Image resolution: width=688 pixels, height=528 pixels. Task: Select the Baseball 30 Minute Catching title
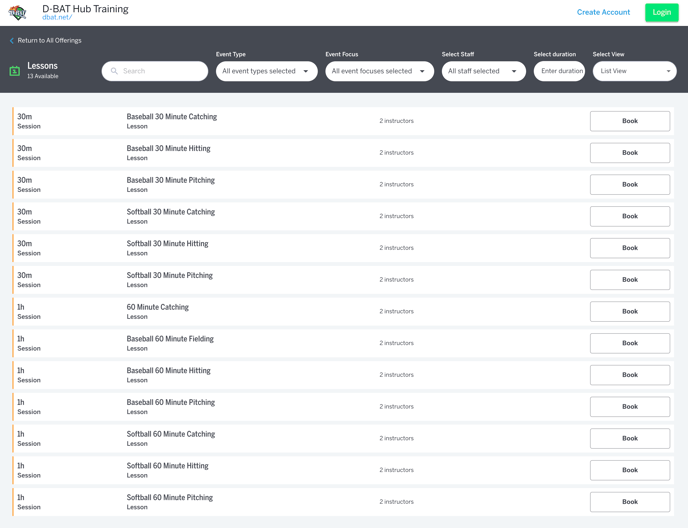[x=172, y=117]
